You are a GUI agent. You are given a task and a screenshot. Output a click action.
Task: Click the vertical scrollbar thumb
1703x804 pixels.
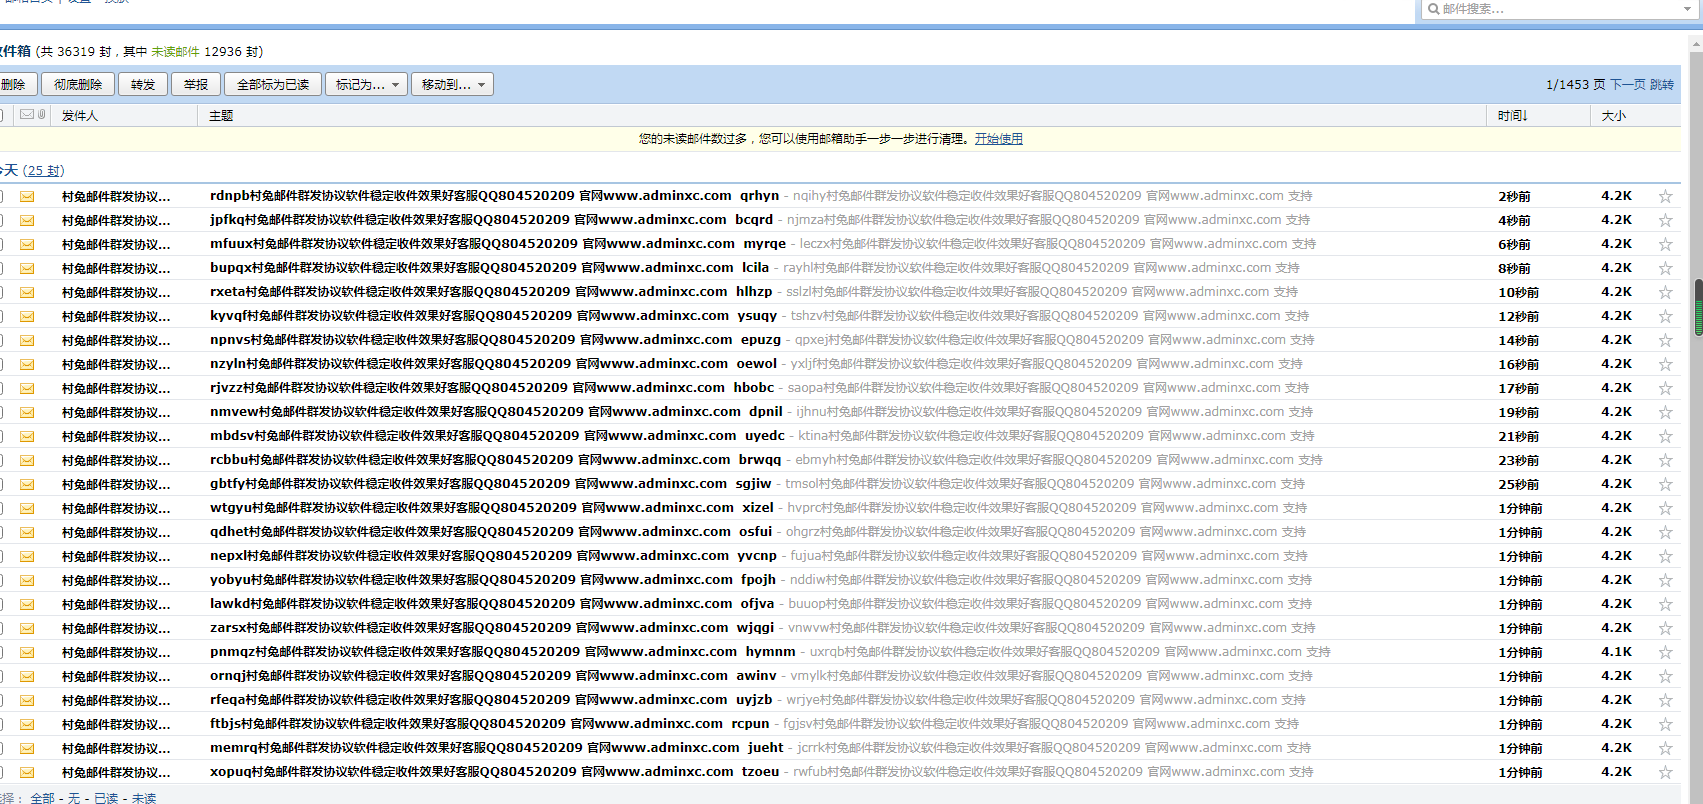pos(1698,307)
